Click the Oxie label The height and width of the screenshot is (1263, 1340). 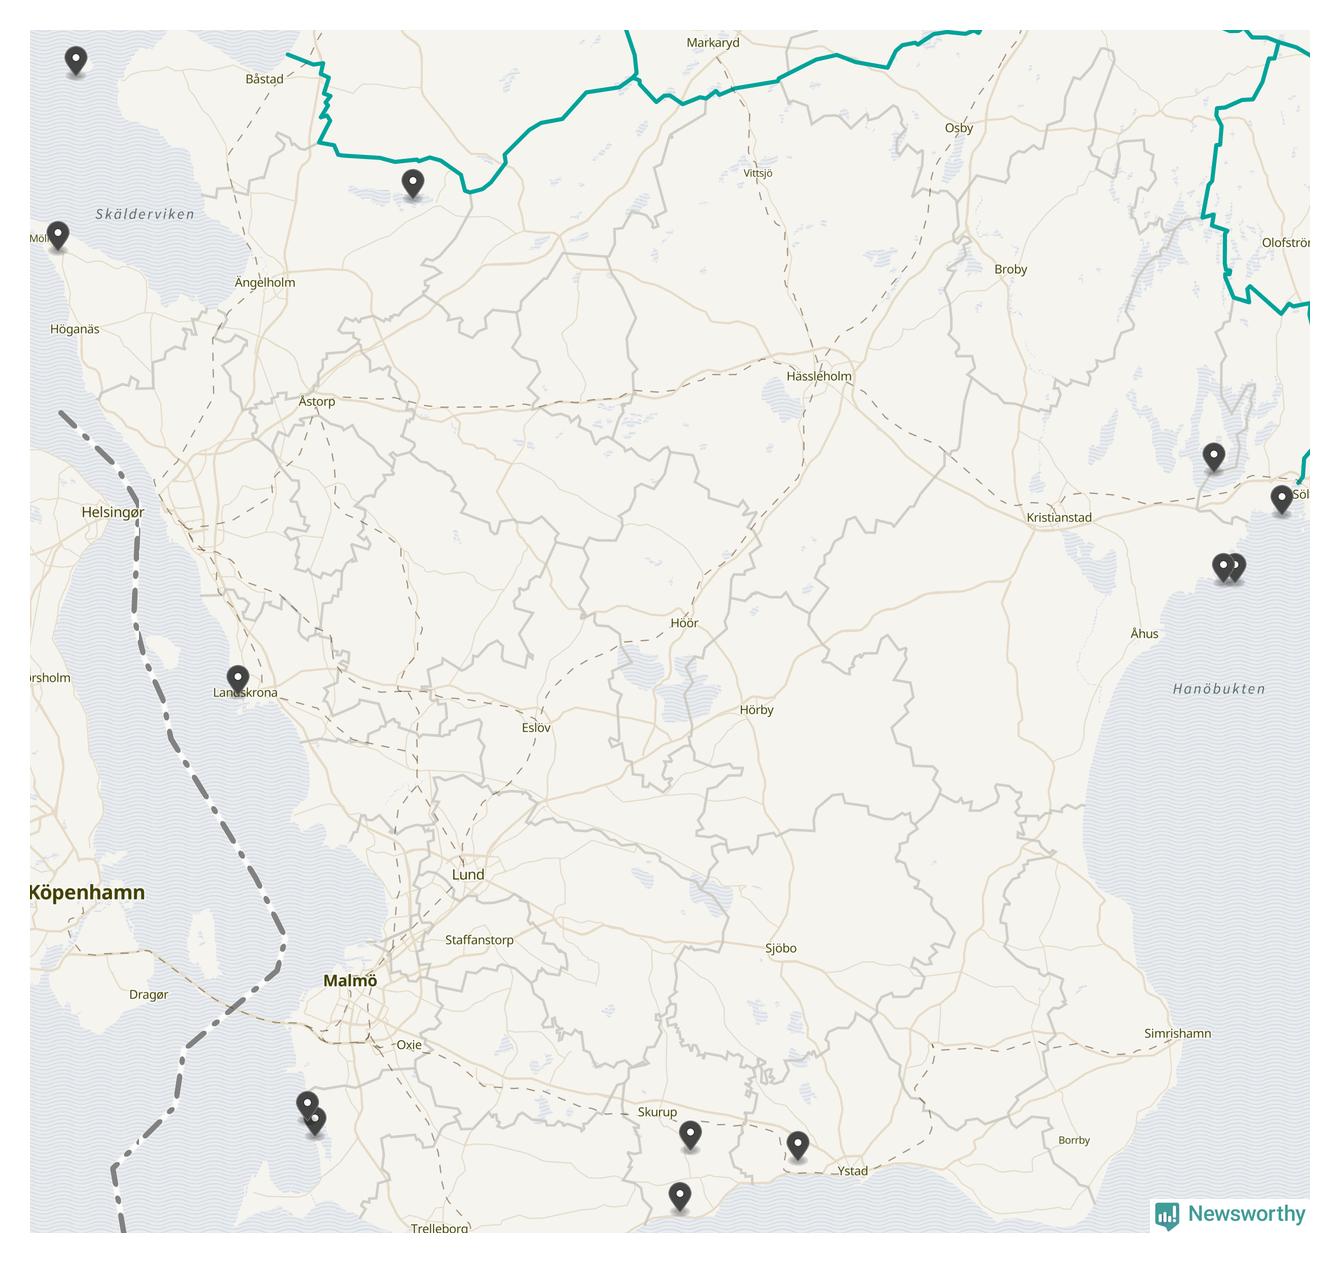point(409,1044)
